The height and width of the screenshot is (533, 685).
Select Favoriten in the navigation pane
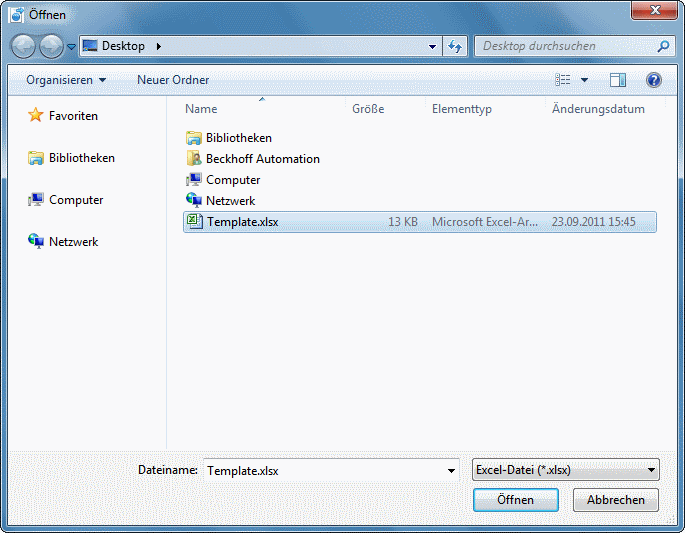point(73,116)
